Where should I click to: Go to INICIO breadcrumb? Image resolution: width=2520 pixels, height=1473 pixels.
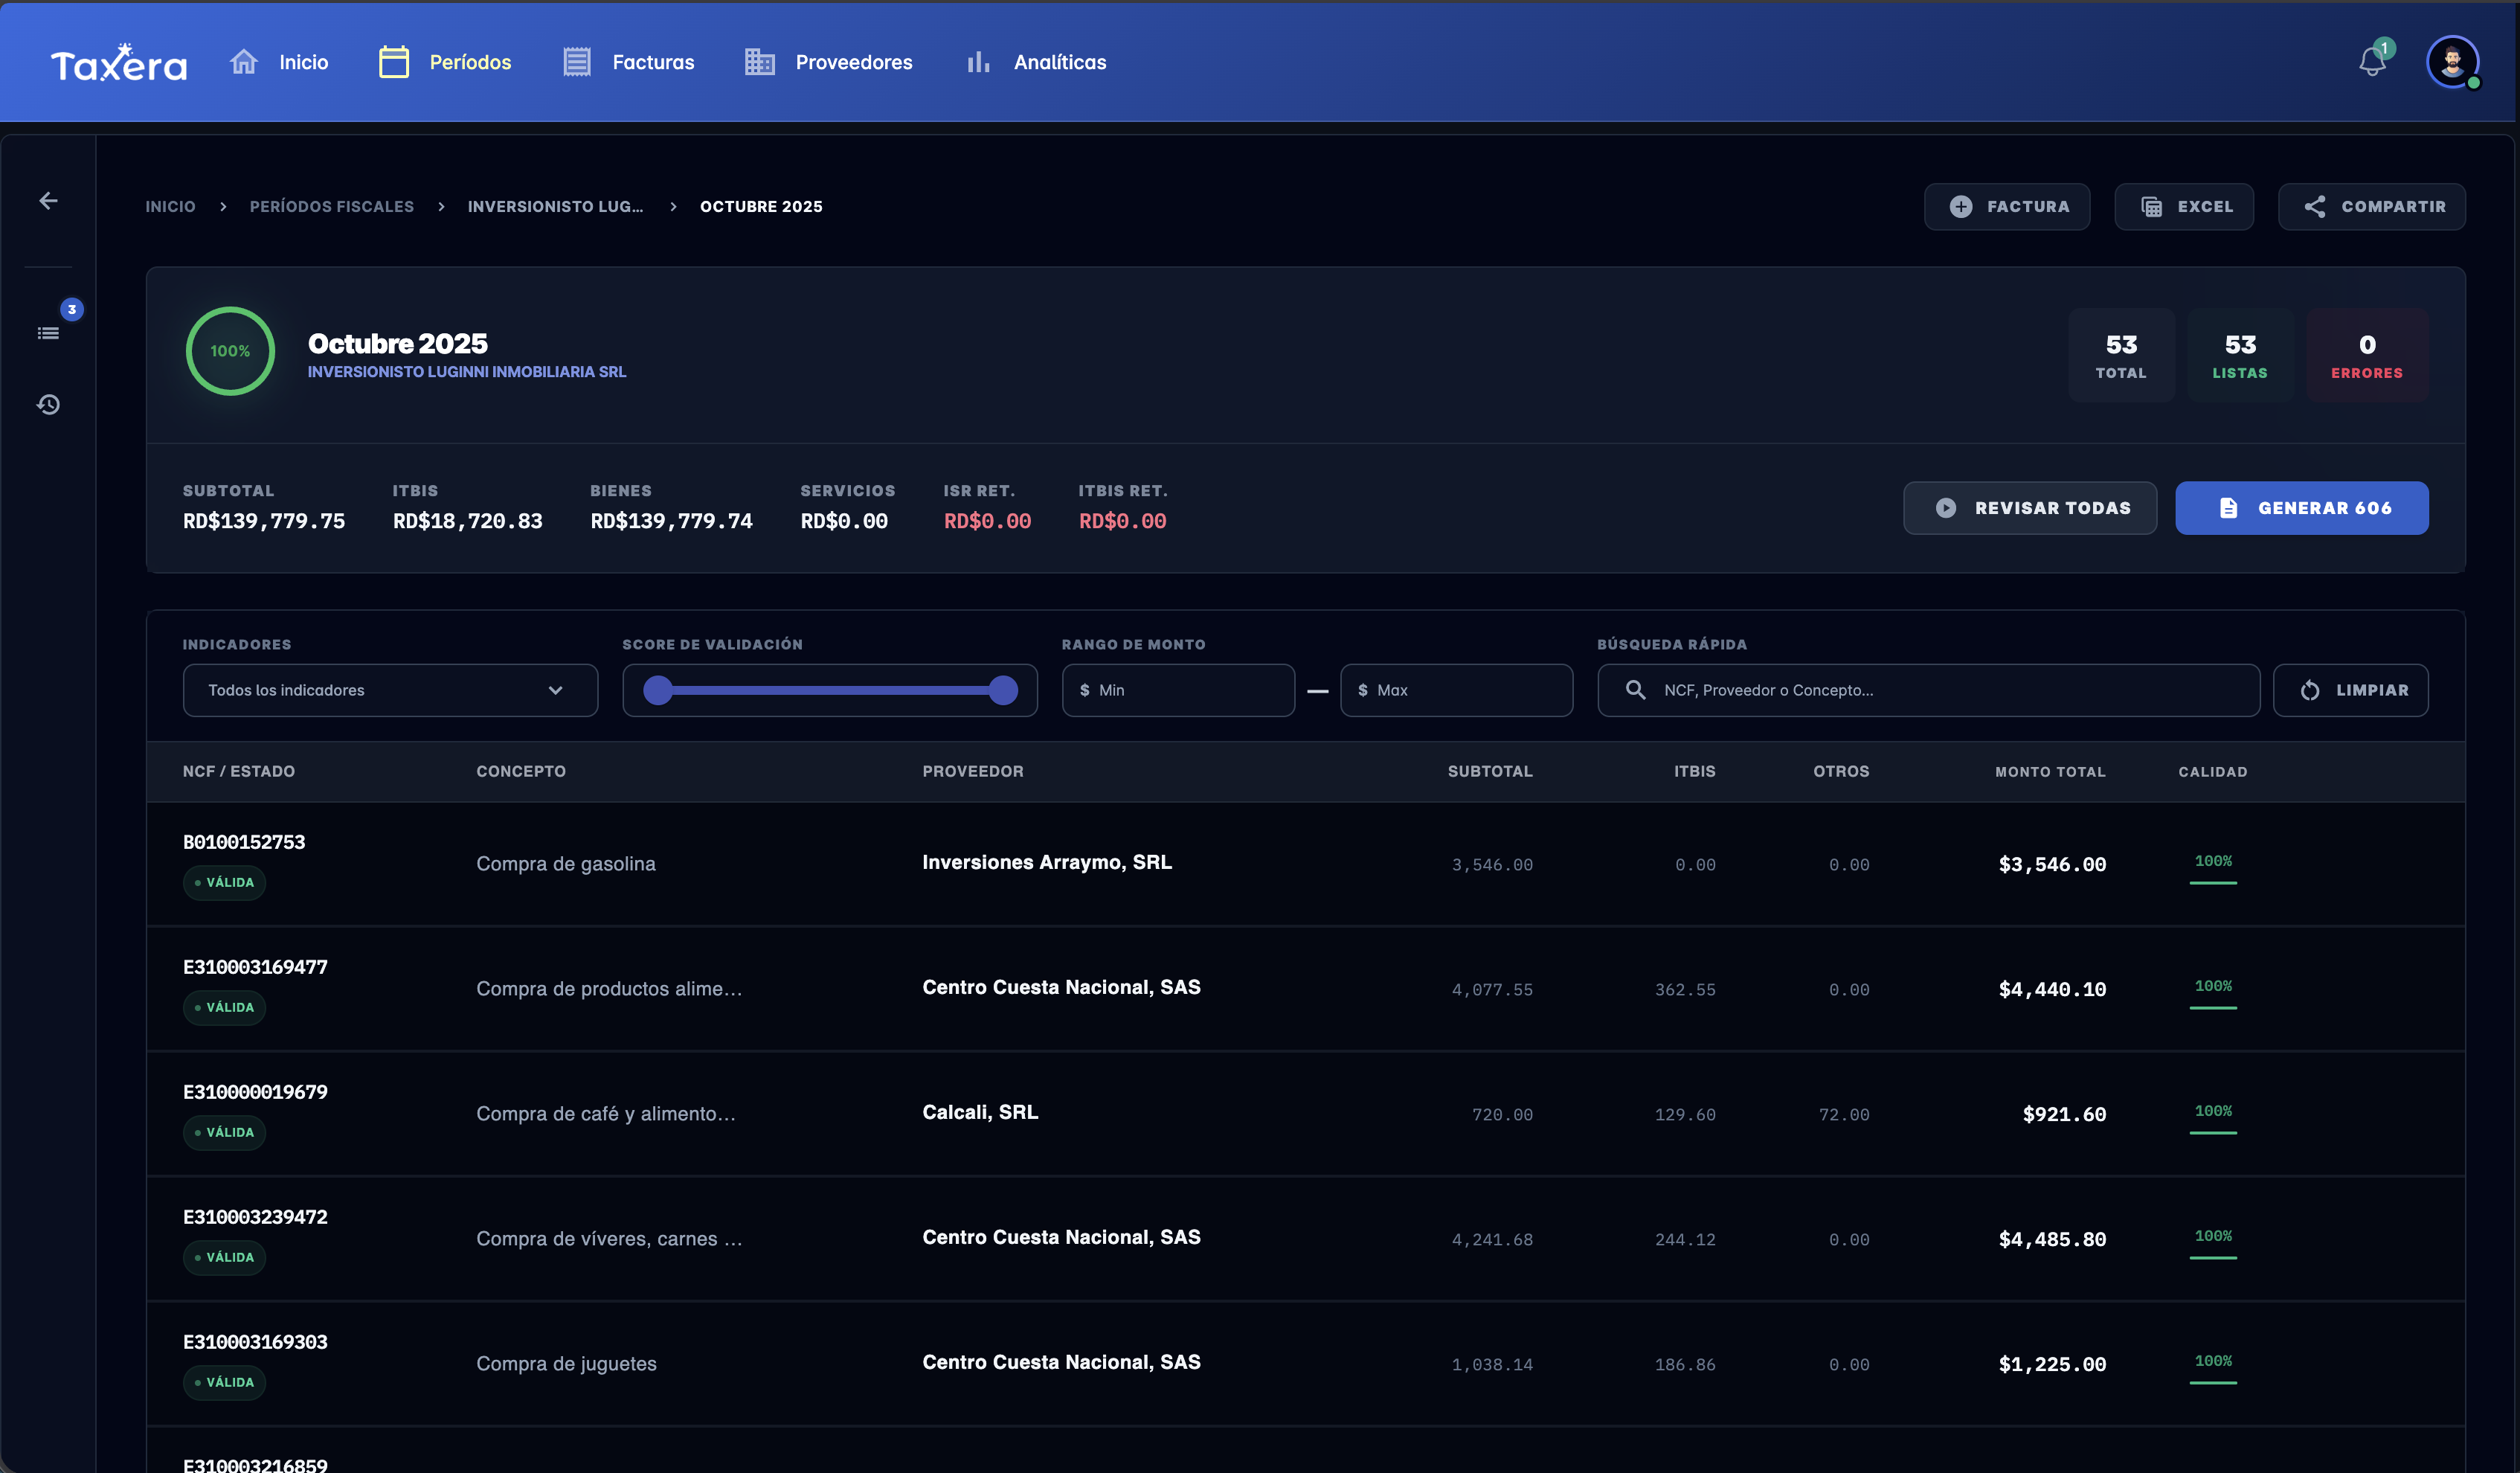pyautogui.click(x=170, y=206)
